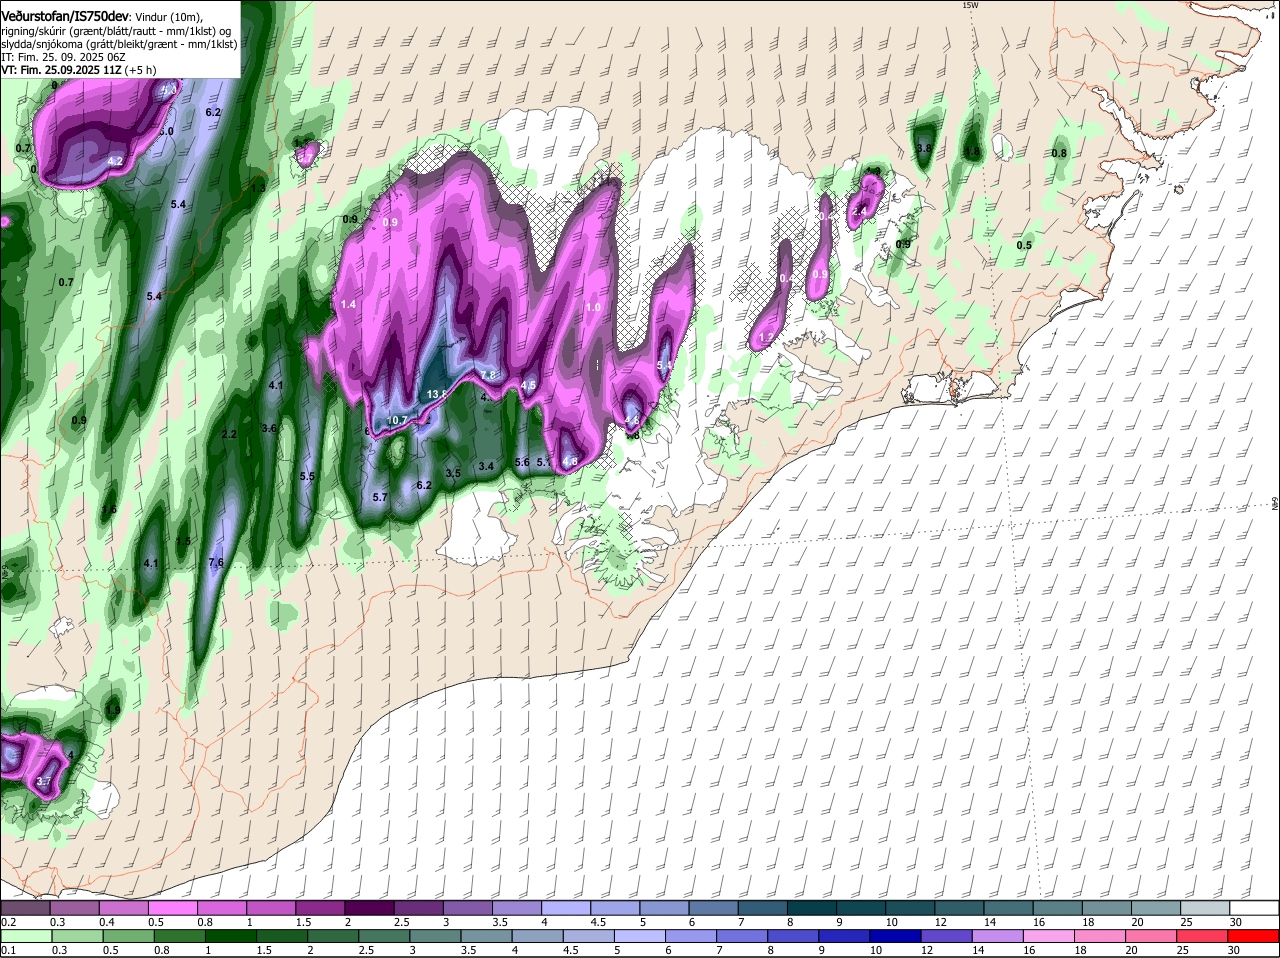Image resolution: width=1280 pixels, height=958 pixels.
Task: Pick the bright pink 0.5 swatch in upper legend row
Action: tap(171, 907)
